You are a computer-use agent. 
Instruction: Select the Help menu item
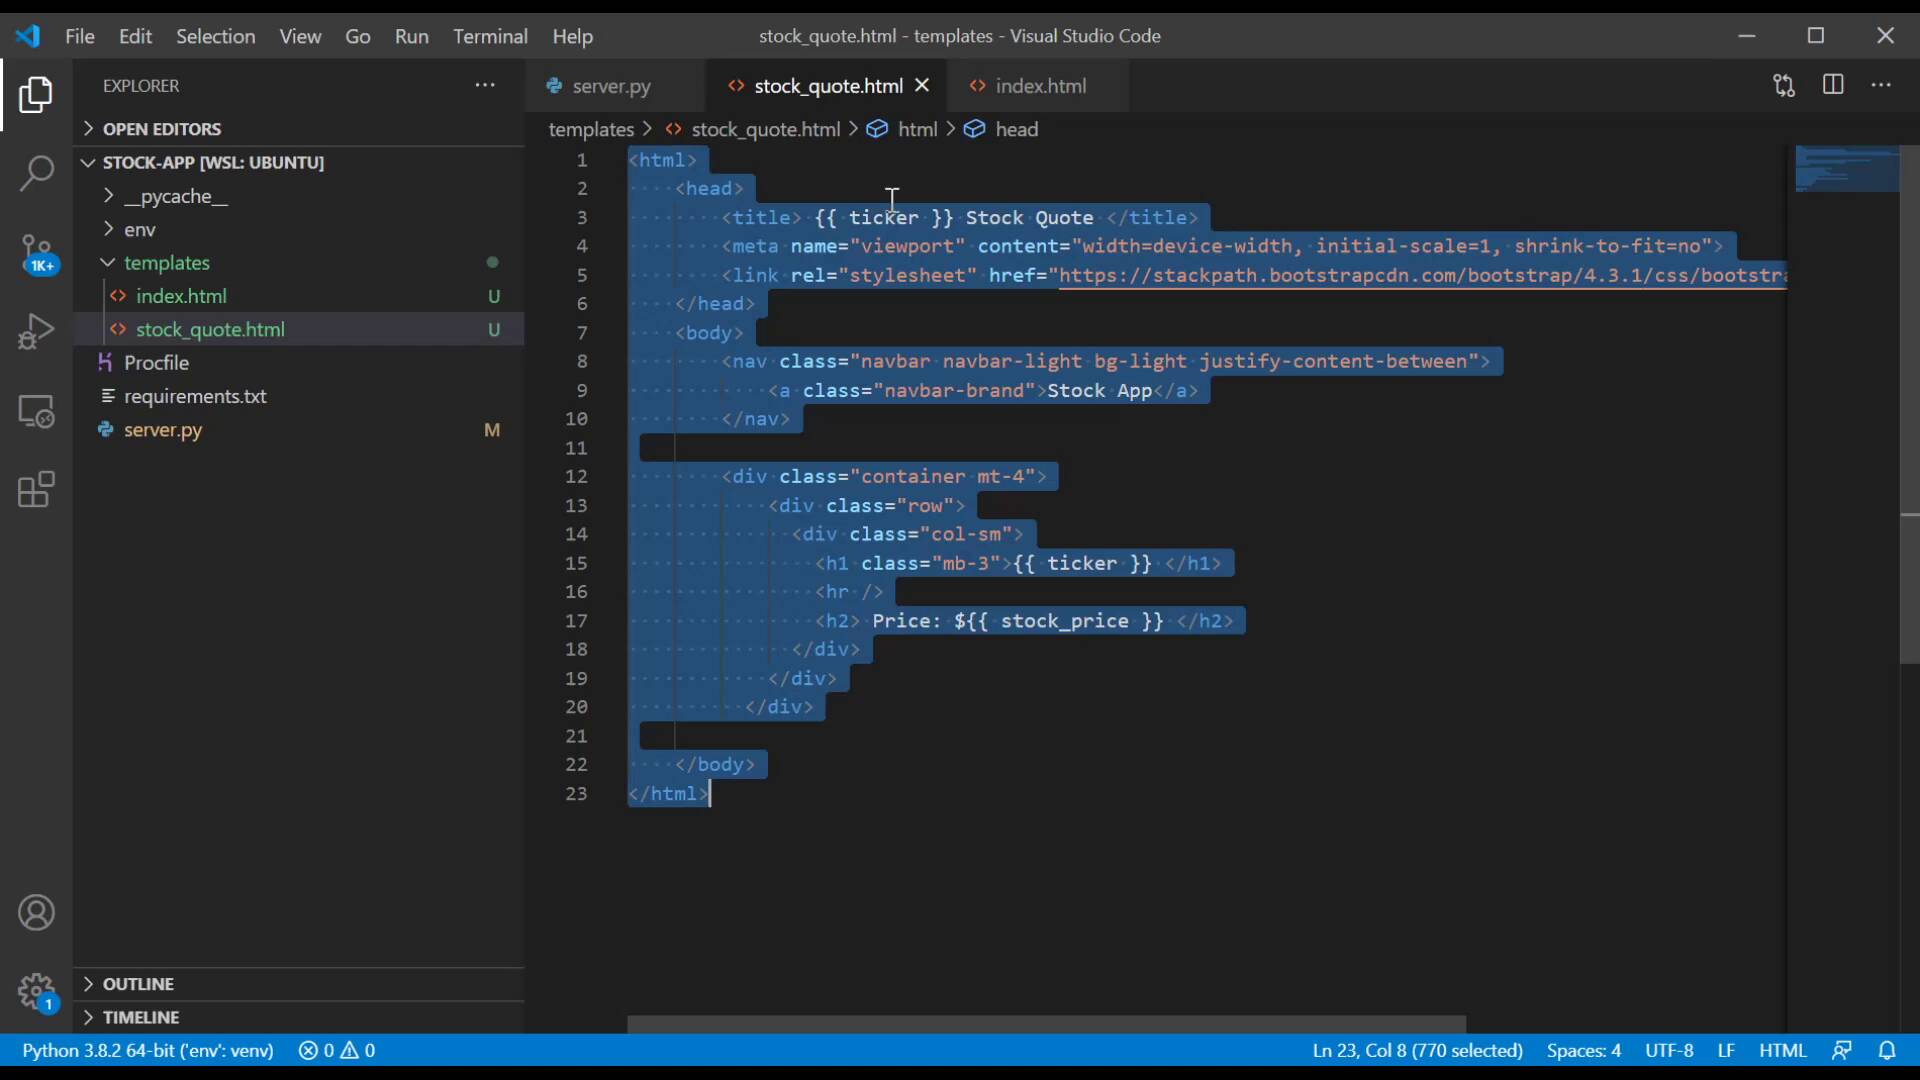click(x=572, y=36)
